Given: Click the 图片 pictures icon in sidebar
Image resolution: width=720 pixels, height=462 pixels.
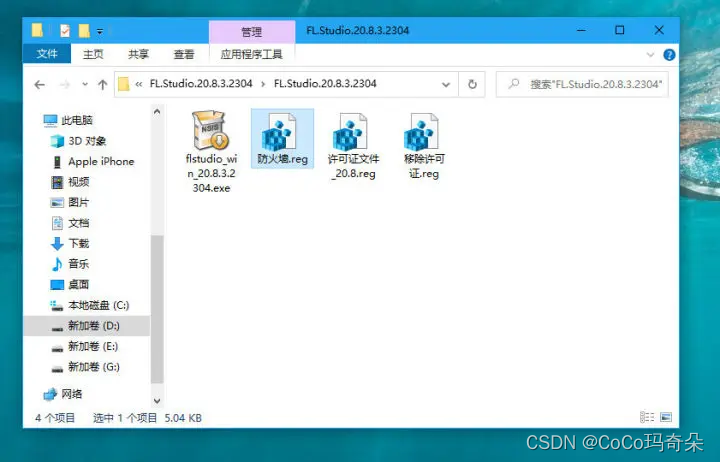Looking at the screenshot, I should (57, 203).
